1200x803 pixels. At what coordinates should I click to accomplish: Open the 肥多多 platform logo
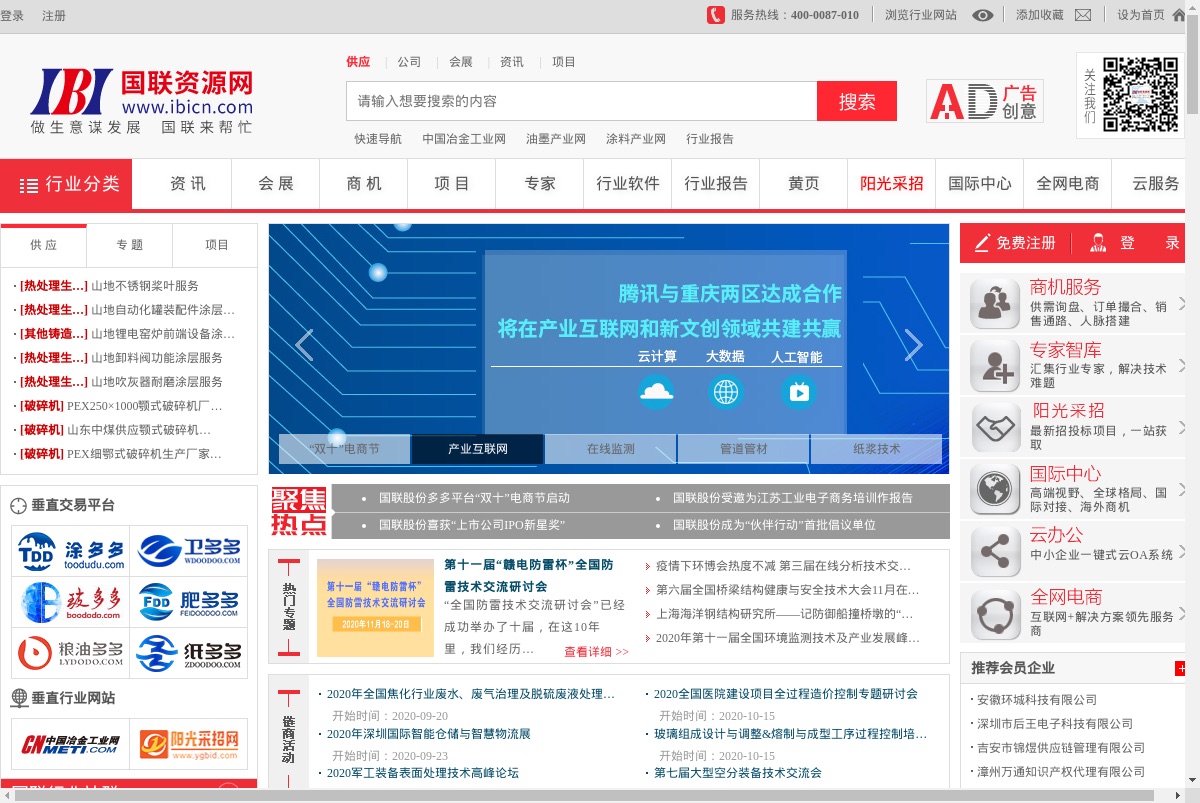189,602
